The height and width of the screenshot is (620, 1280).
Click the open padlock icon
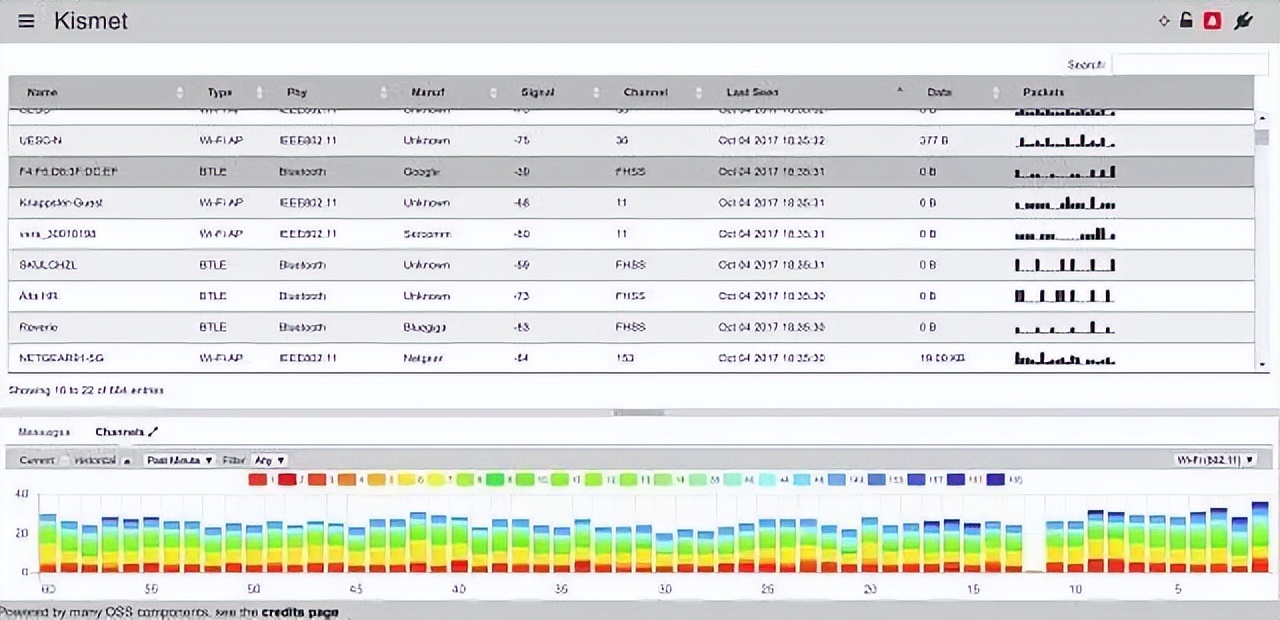(x=1186, y=21)
